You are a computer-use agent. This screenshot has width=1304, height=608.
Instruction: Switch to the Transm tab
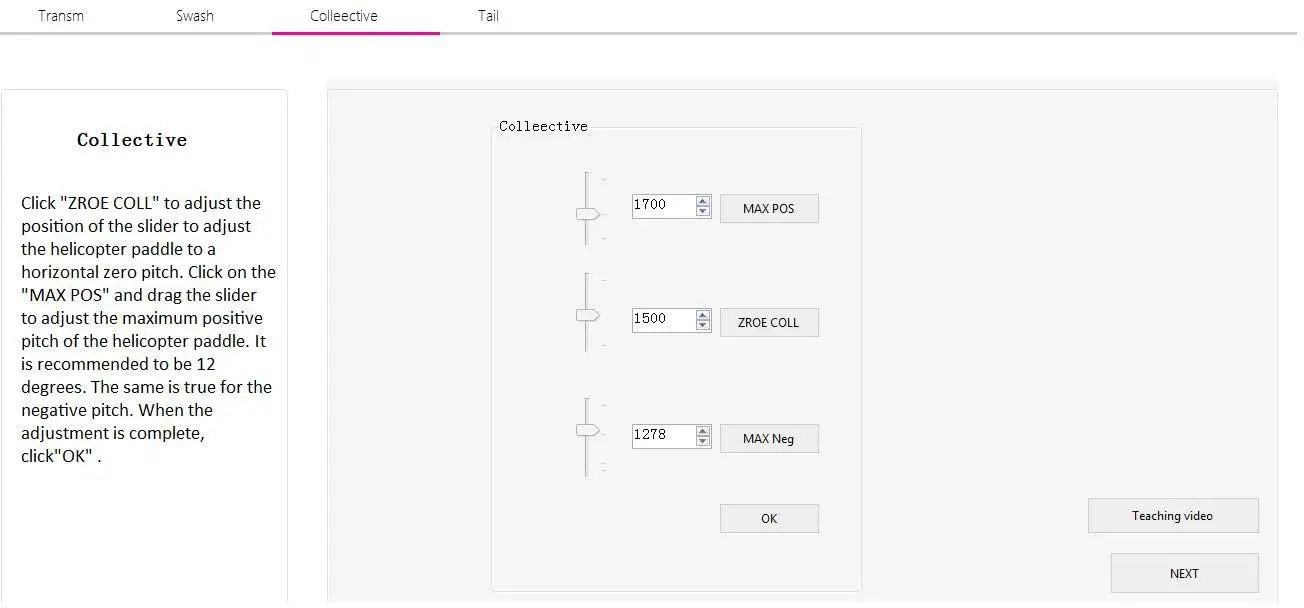click(61, 16)
